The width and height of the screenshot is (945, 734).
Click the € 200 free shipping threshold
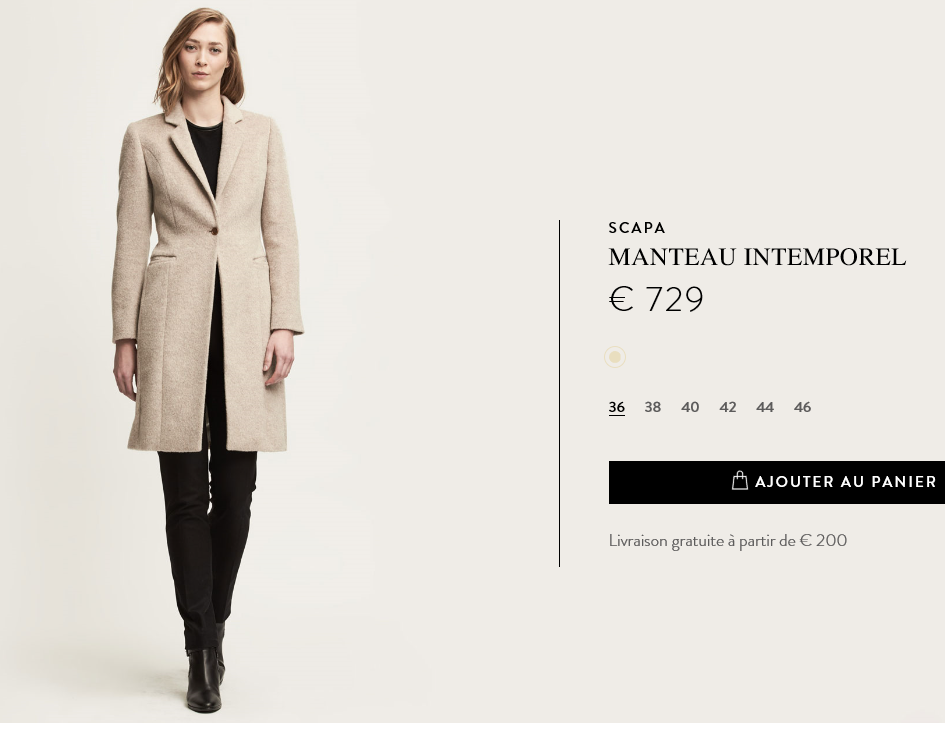tap(823, 541)
